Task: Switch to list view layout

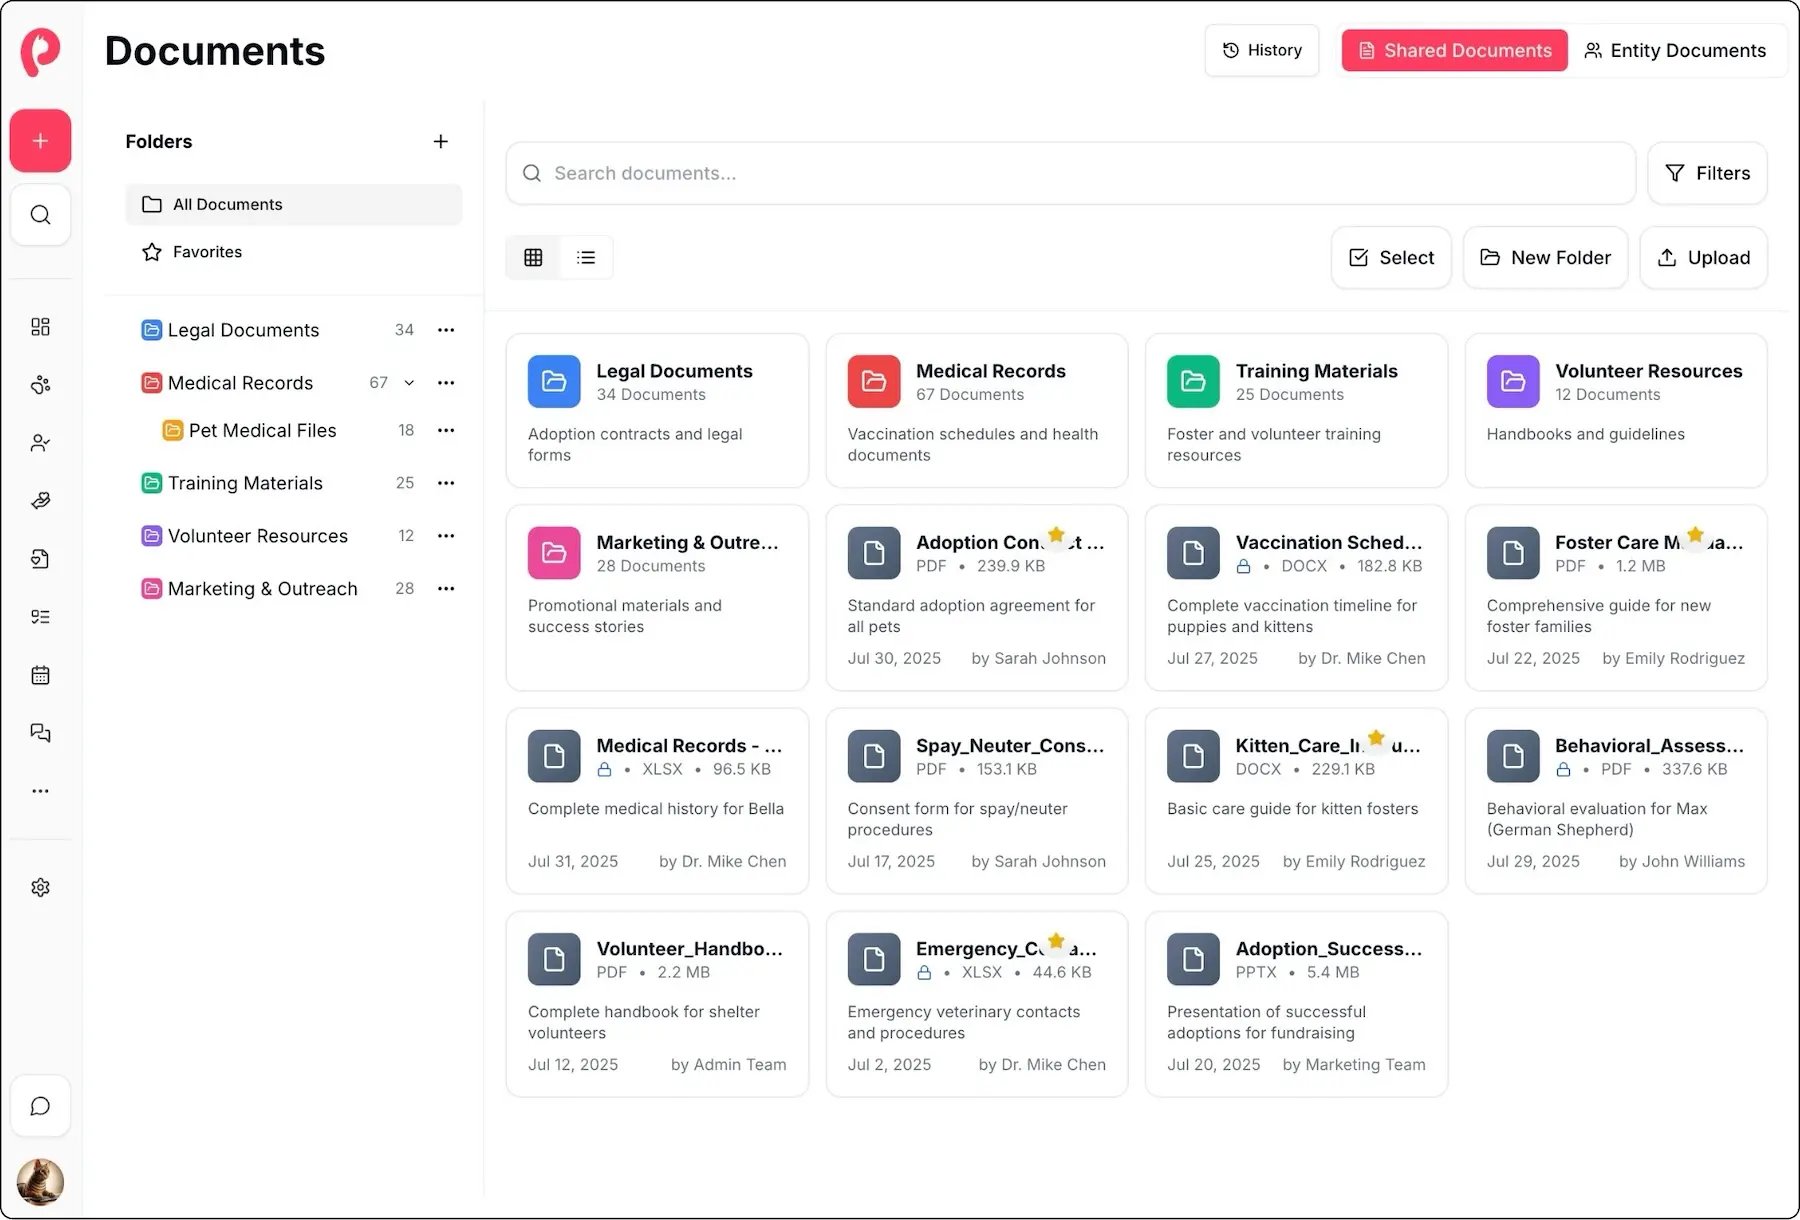Action: point(586,258)
